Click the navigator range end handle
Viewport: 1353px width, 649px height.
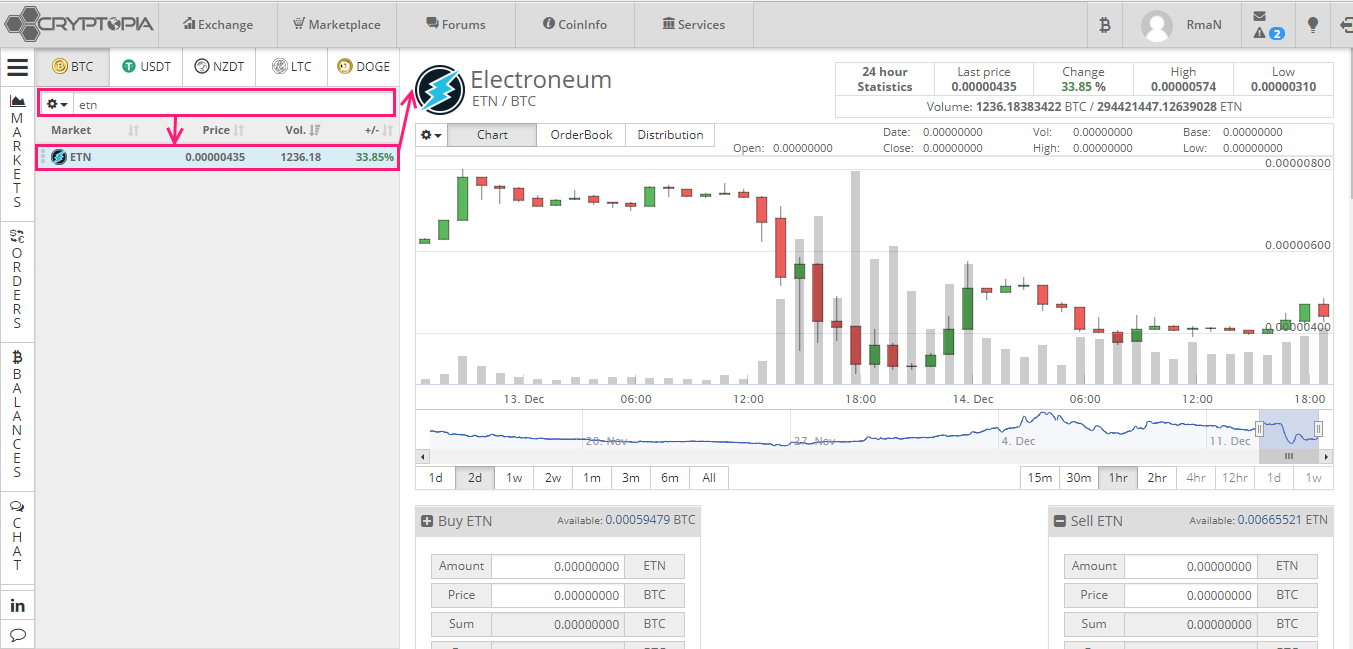1319,429
